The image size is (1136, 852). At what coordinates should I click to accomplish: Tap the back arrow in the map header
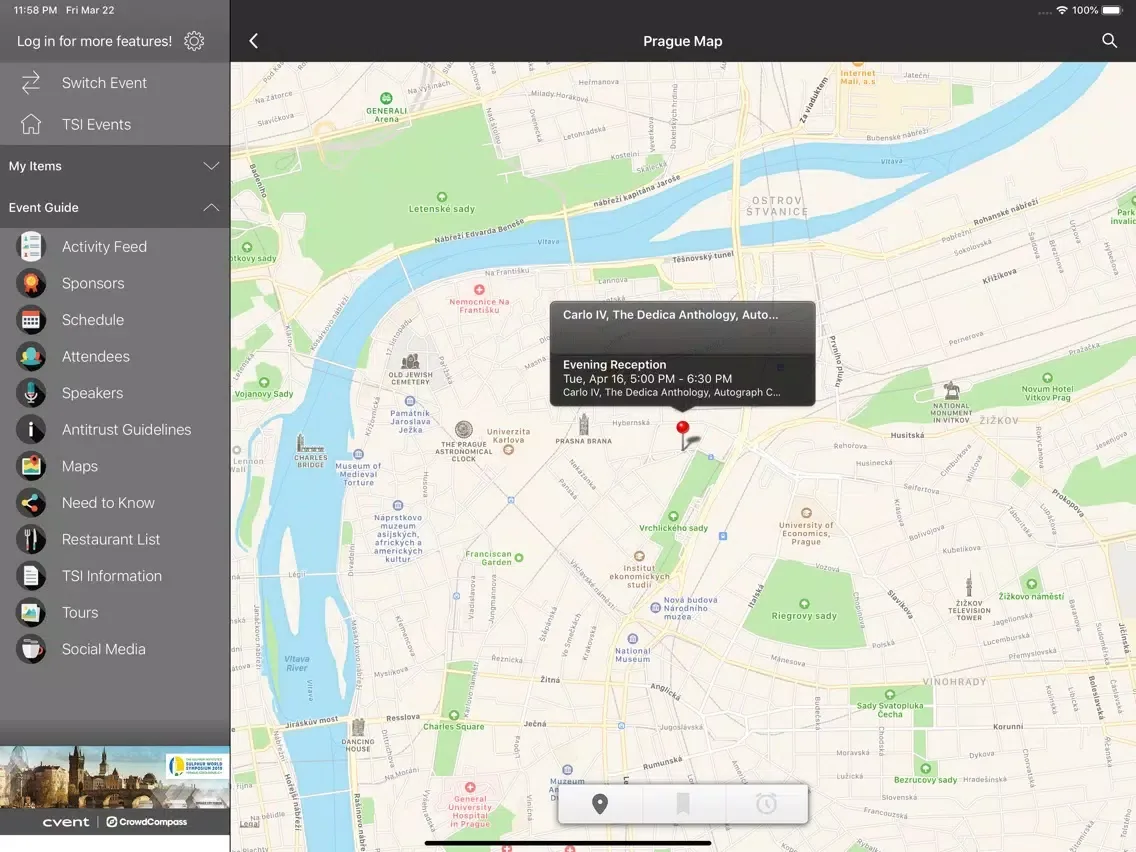pos(254,41)
